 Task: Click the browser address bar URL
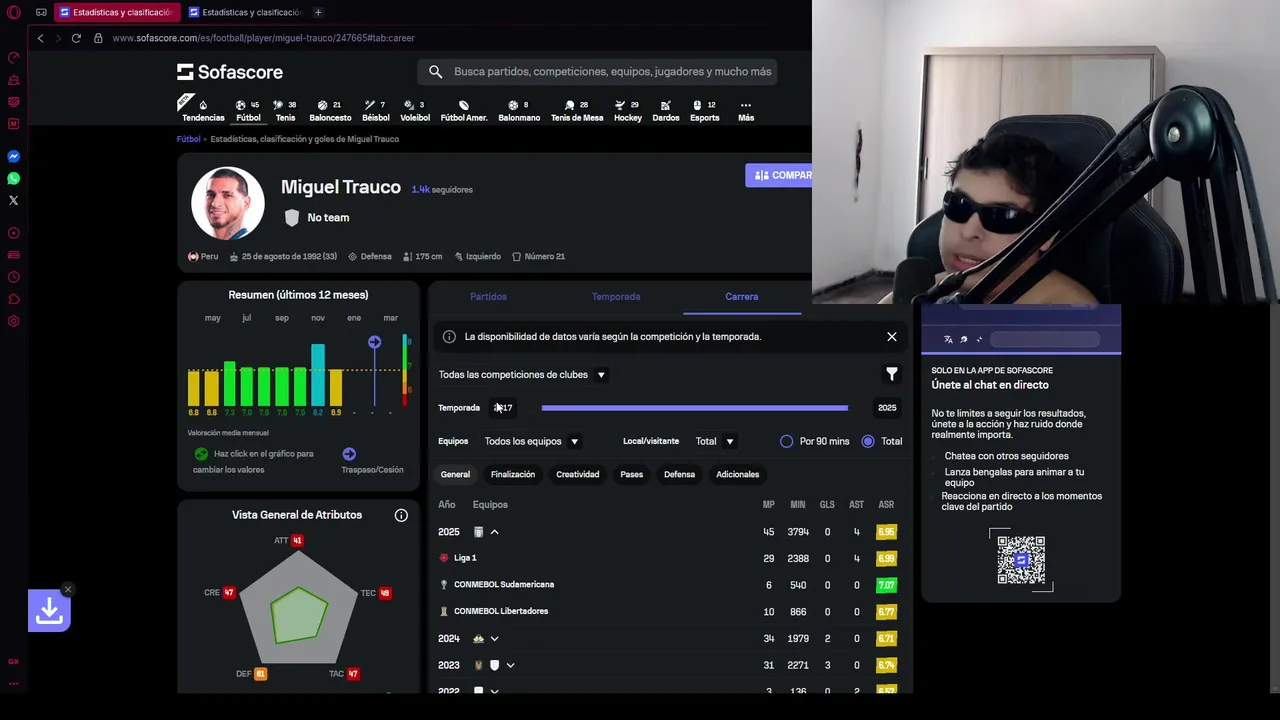pos(264,38)
